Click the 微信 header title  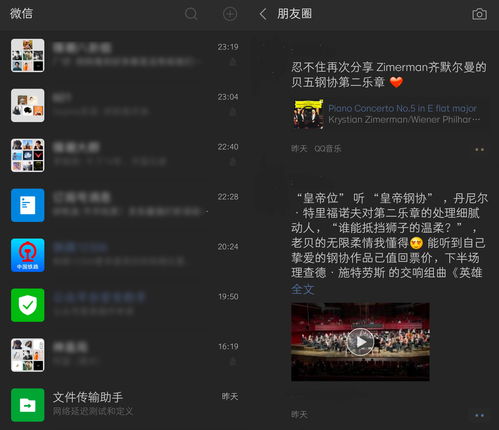tap(21, 14)
